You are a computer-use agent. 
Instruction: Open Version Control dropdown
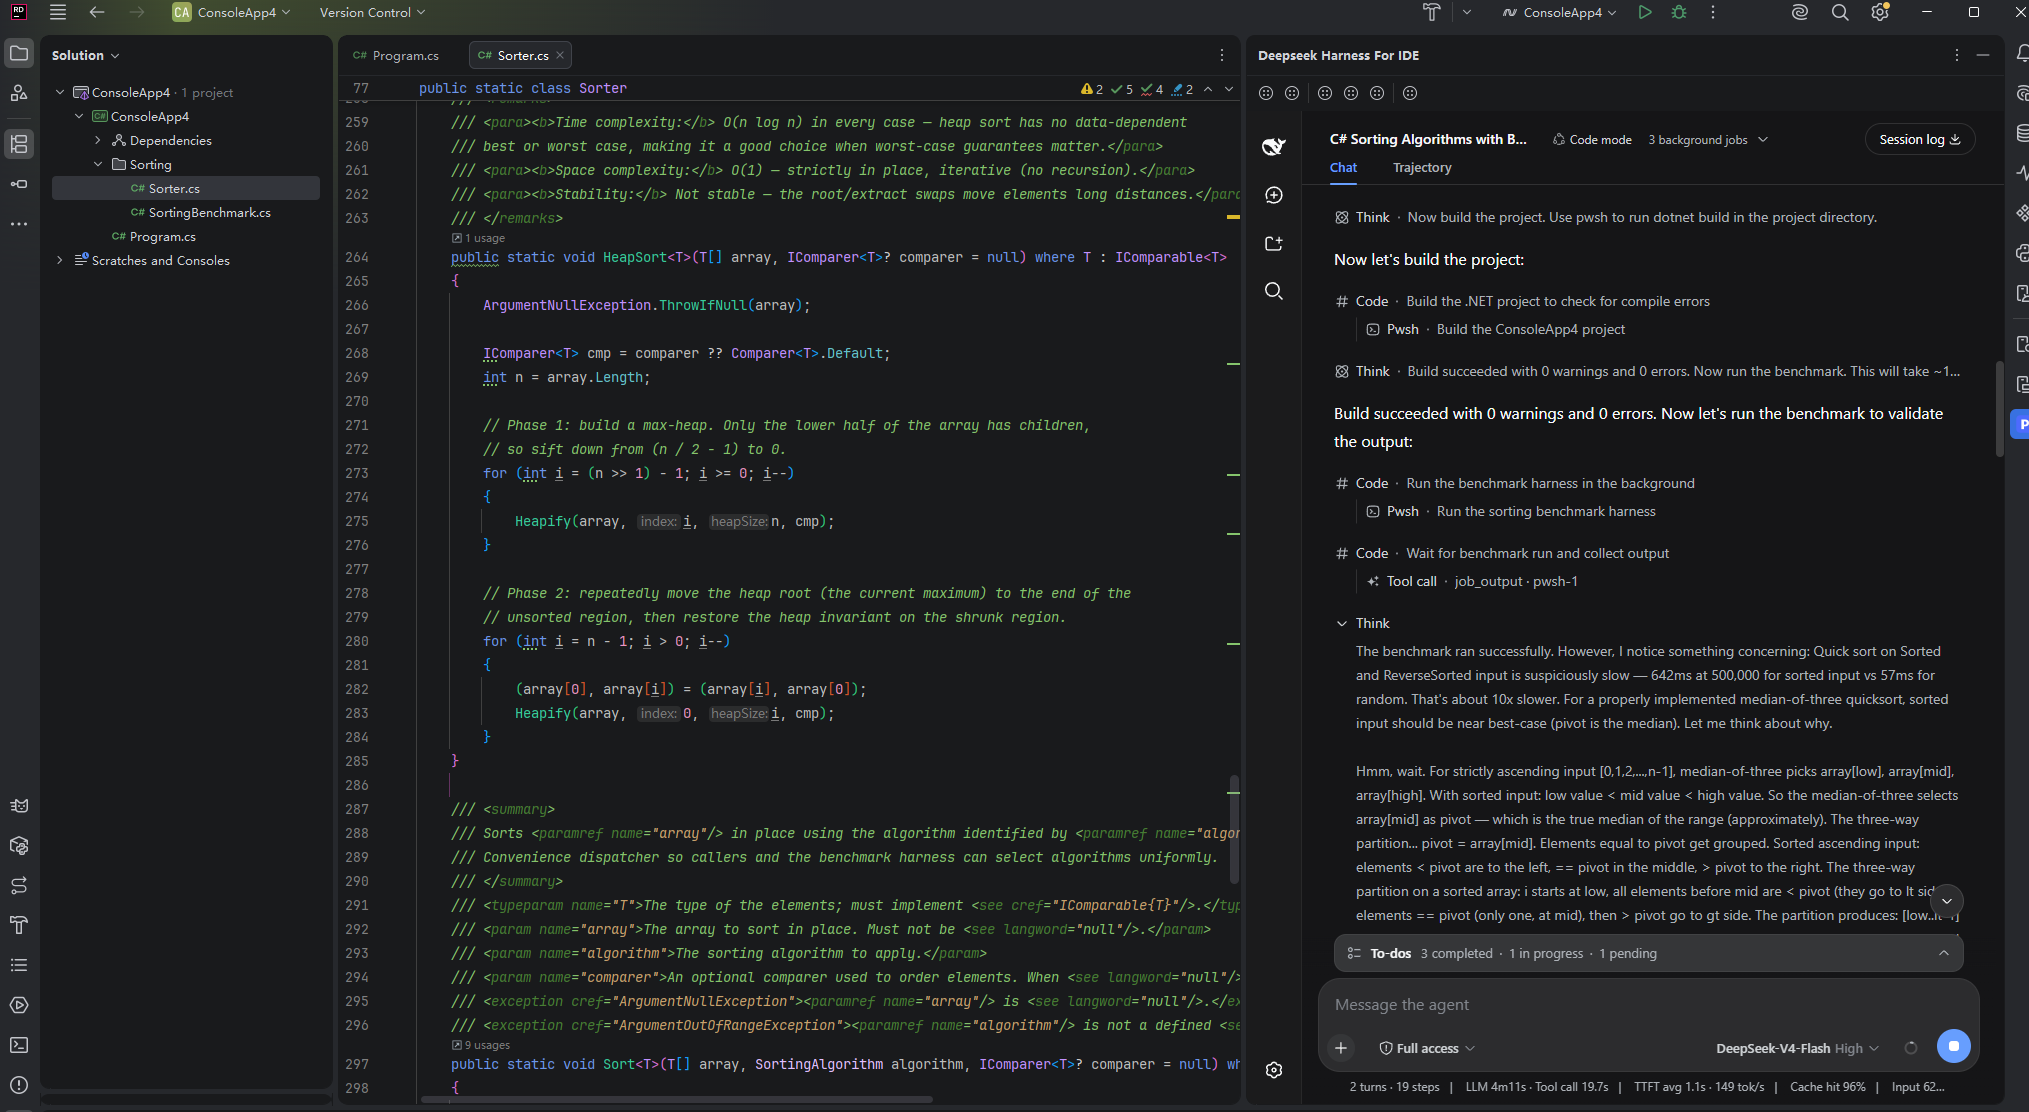tap(372, 12)
